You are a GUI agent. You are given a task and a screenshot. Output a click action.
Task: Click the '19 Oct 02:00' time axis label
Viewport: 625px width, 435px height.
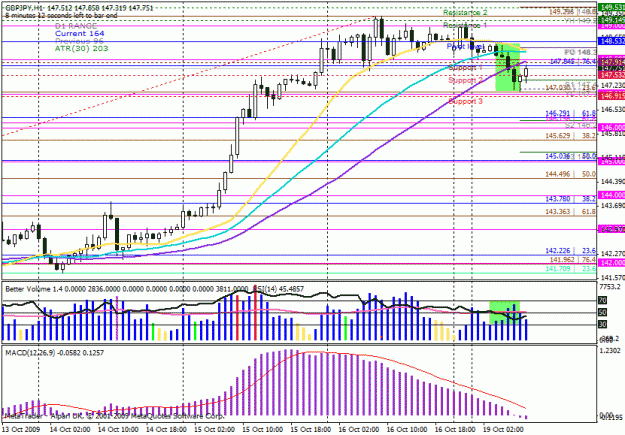coord(503,429)
